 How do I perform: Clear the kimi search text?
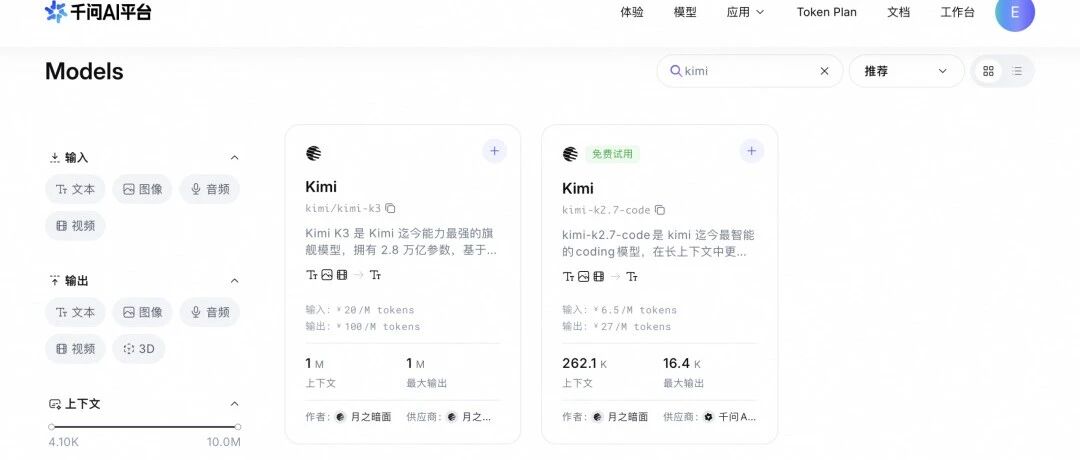[824, 71]
